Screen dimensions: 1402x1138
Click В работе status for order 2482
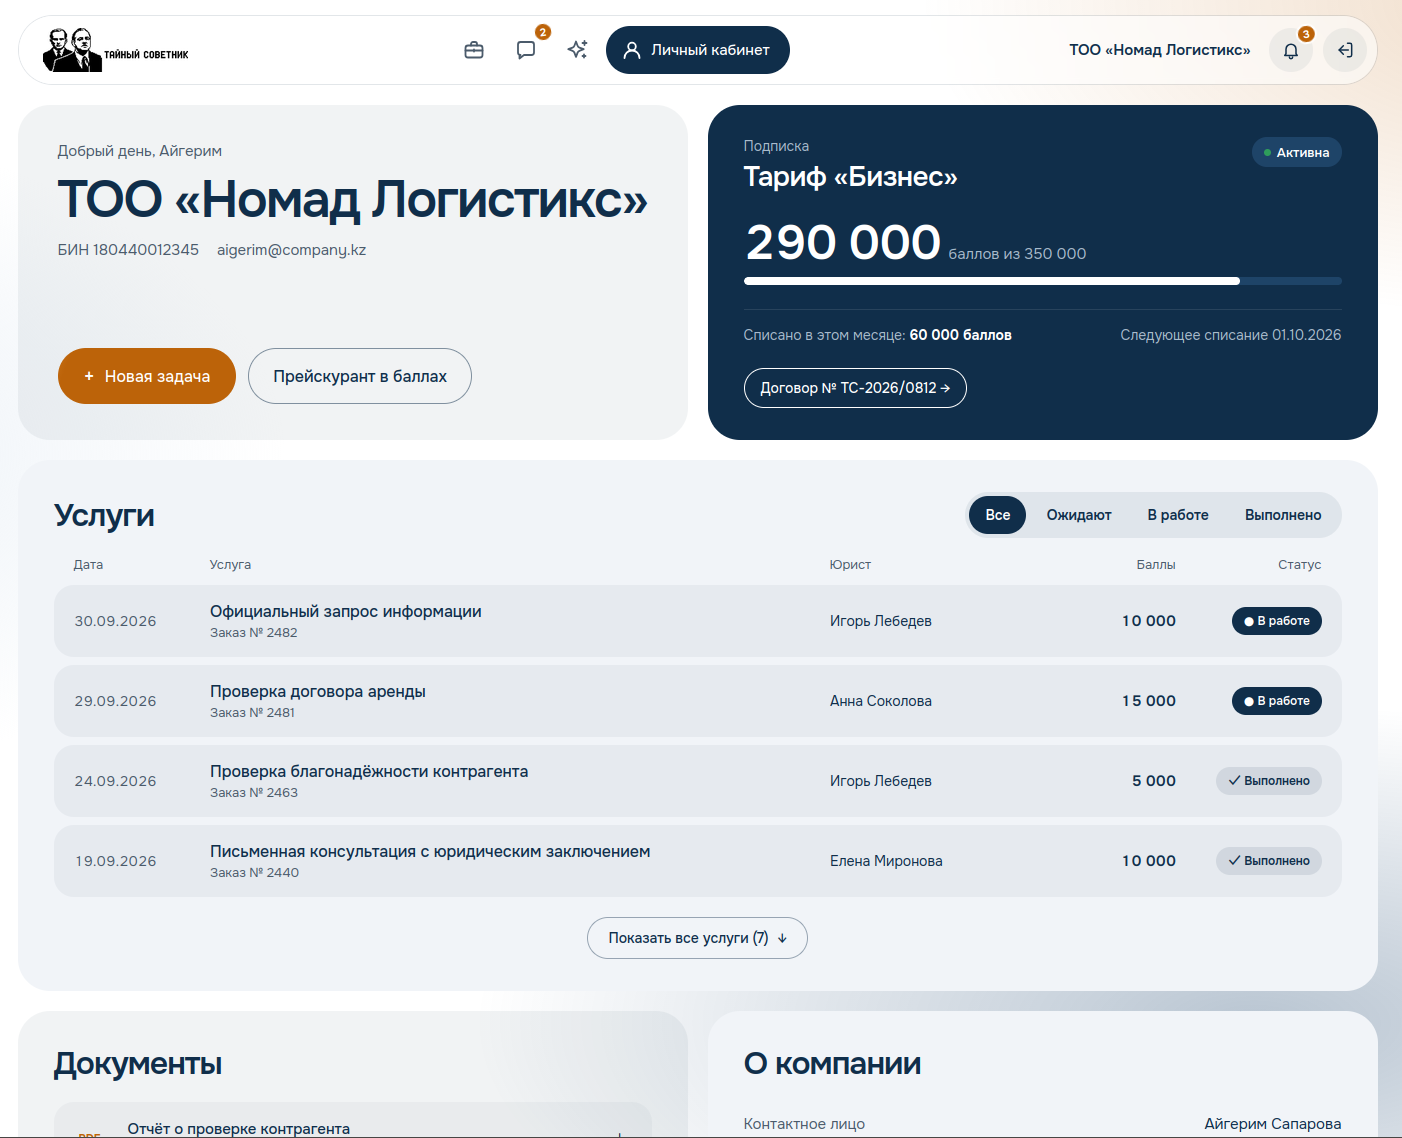coord(1277,621)
